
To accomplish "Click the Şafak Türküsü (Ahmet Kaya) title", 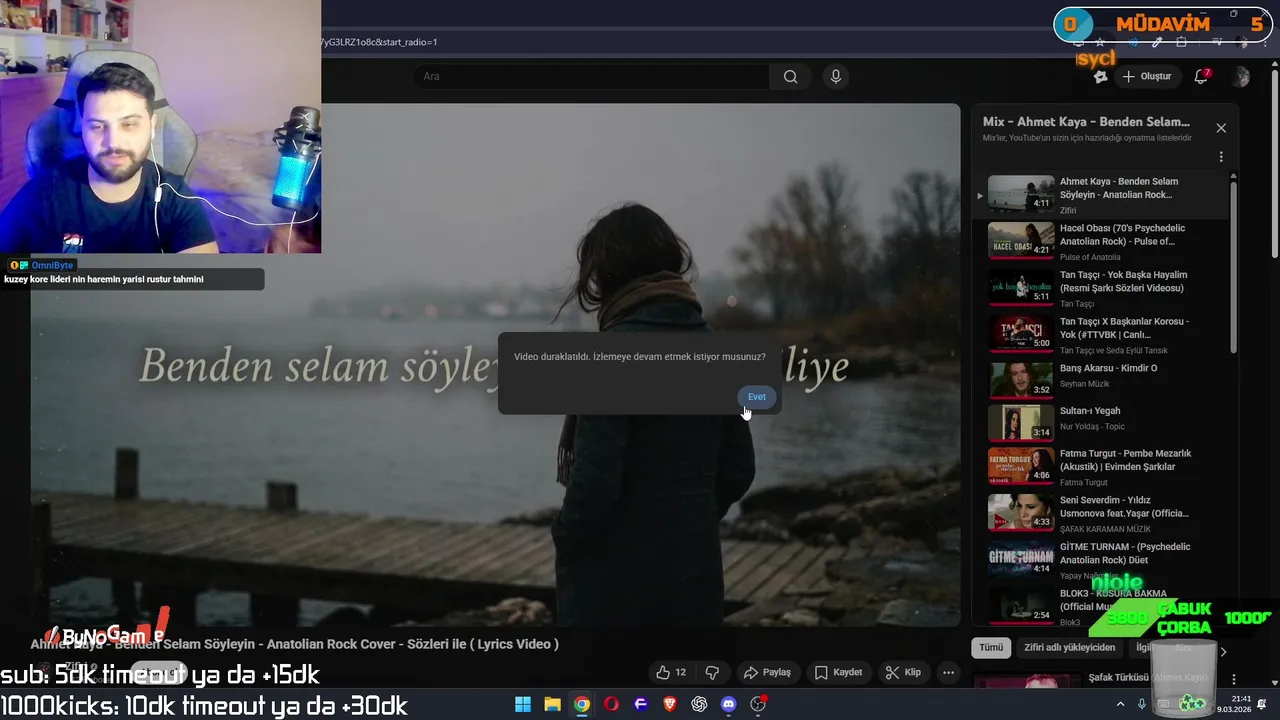I will tap(1148, 678).
